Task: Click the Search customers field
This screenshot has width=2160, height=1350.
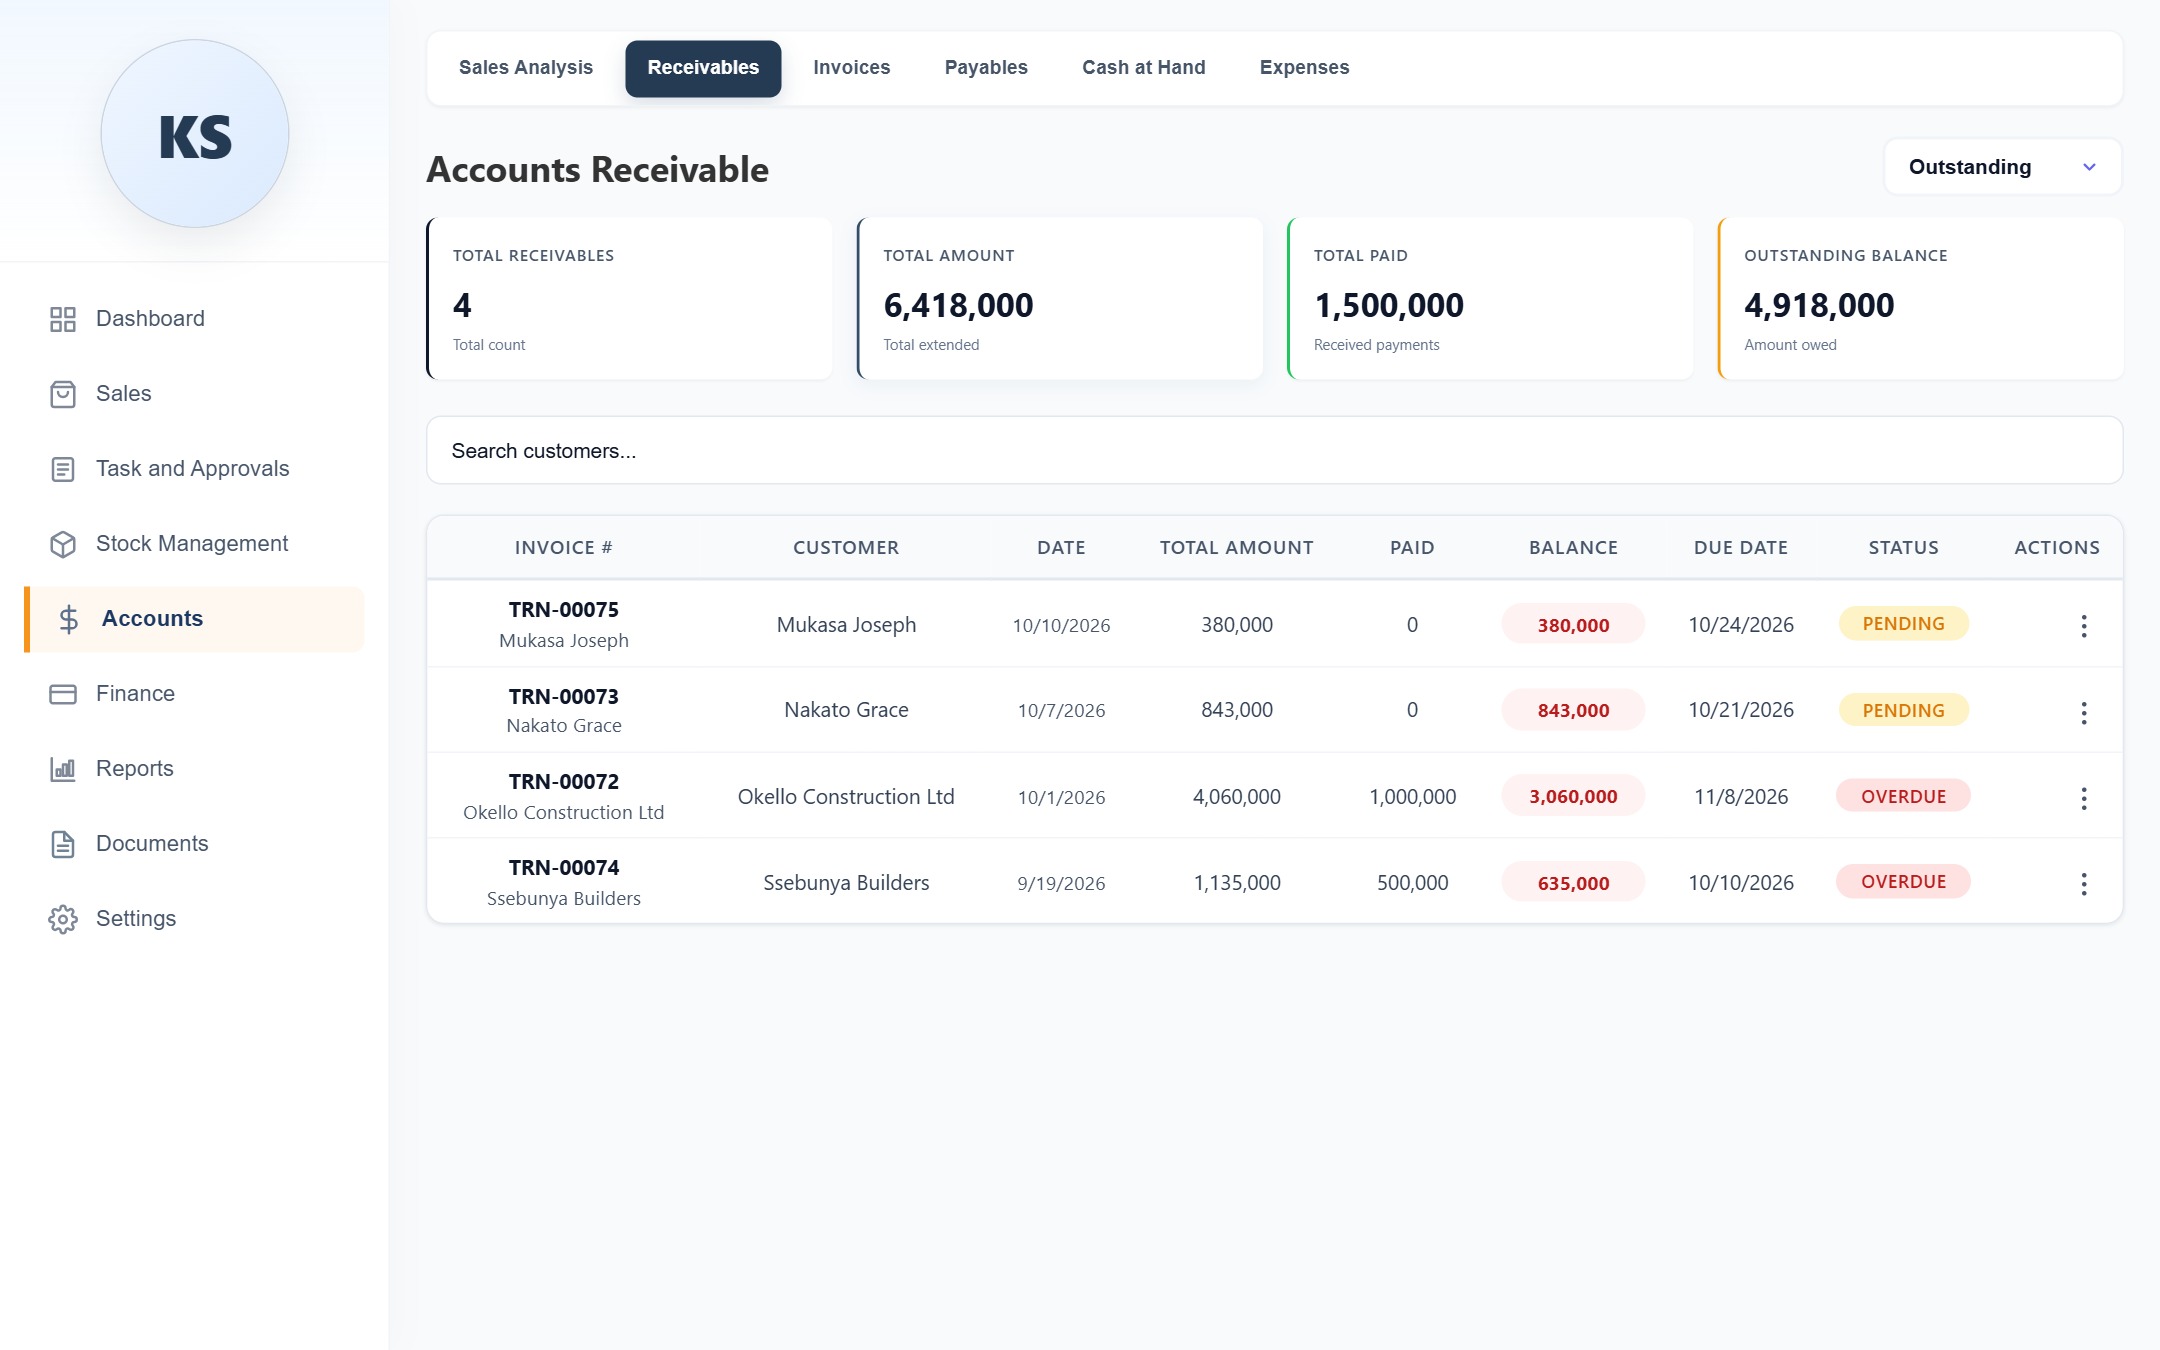Action: click(x=1275, y=451)
